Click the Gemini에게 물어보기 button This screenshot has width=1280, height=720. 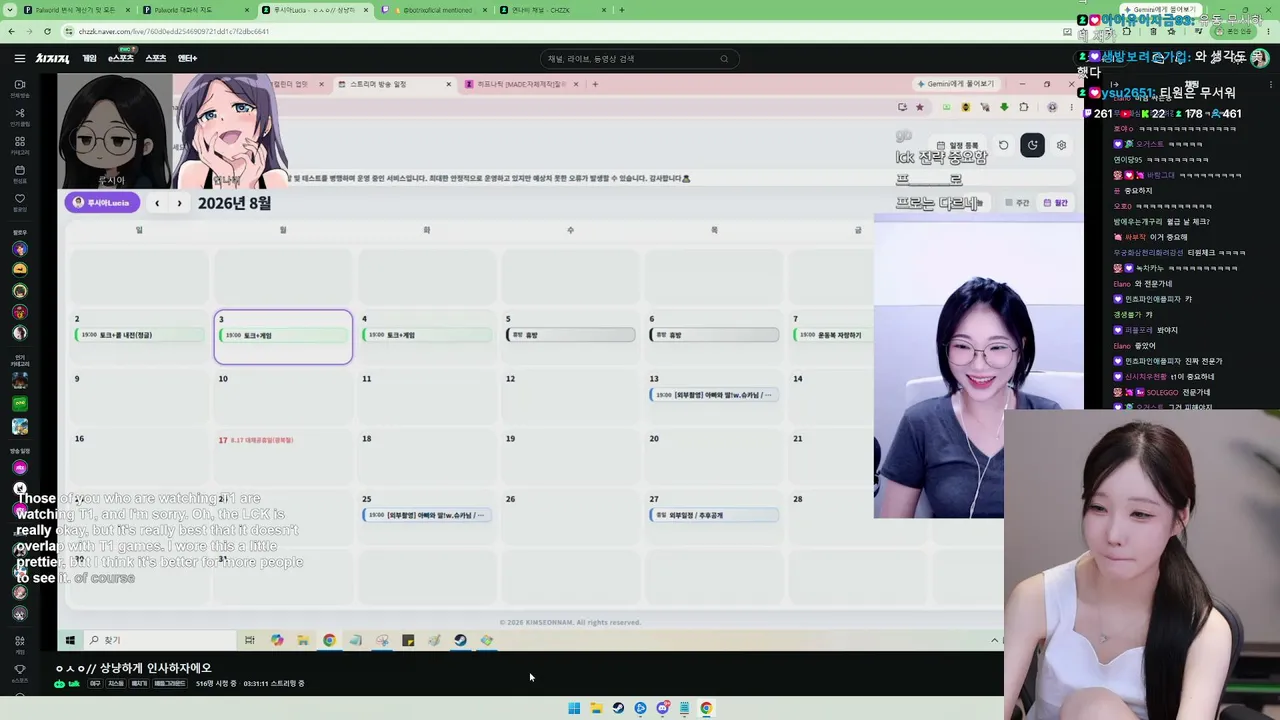tap(956, 84)
